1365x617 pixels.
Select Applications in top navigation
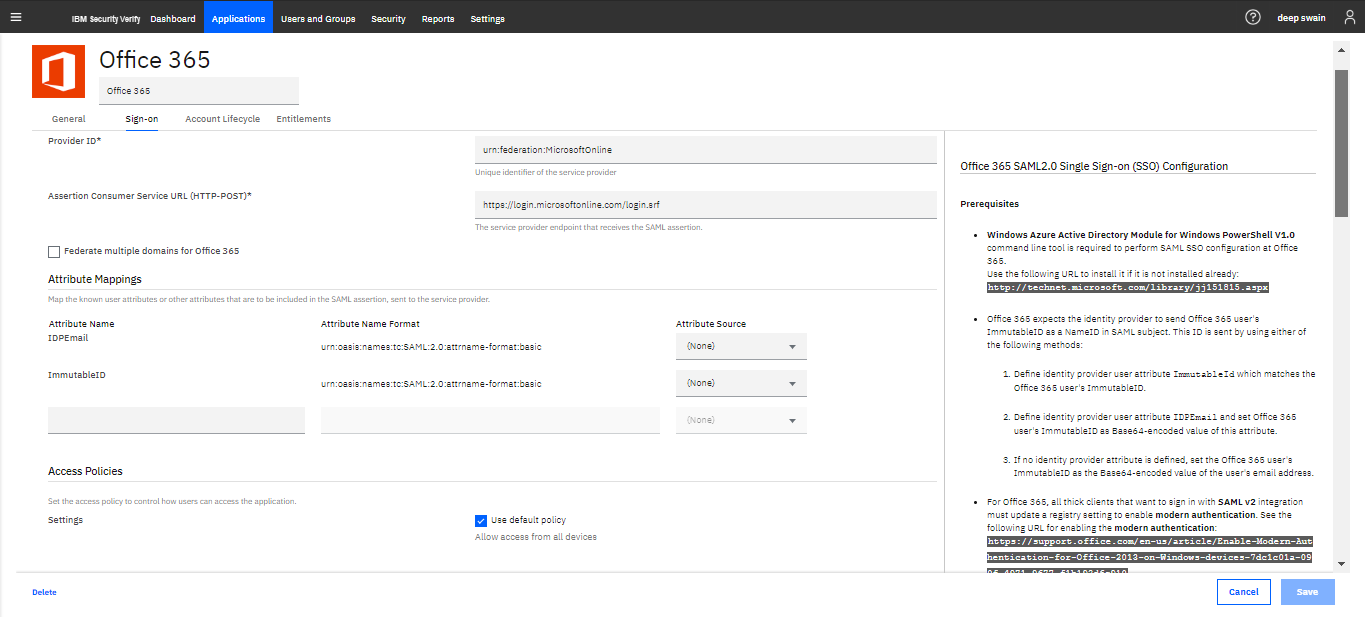click(238, 18)
